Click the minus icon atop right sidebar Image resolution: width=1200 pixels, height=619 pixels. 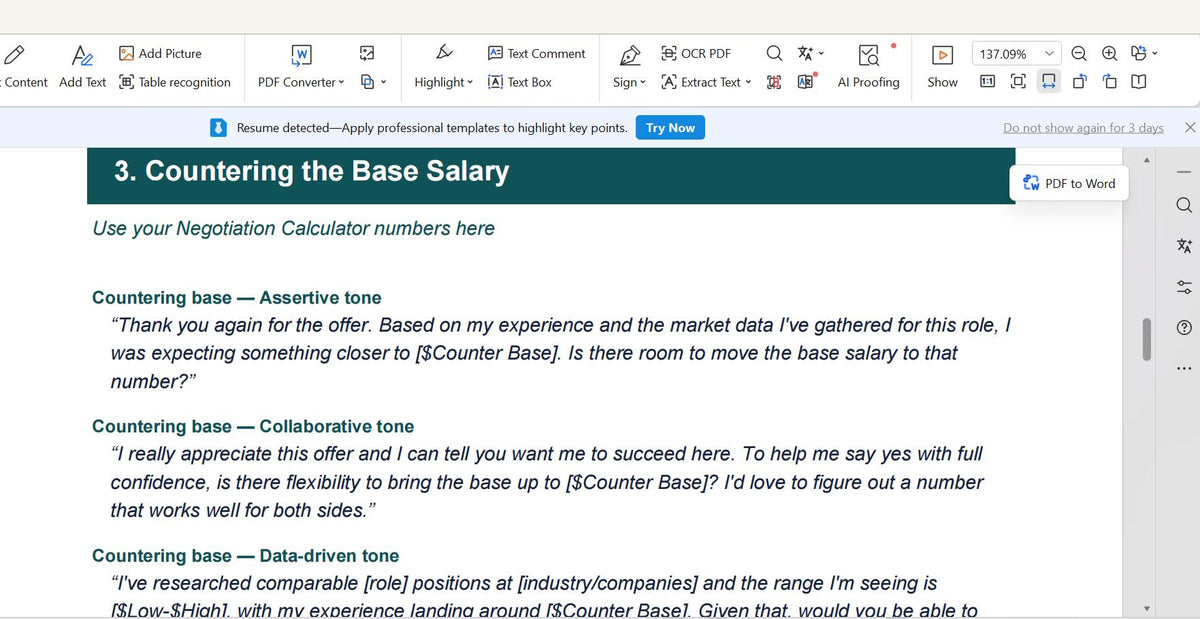pyautogui.click(x=1184, y=173)
